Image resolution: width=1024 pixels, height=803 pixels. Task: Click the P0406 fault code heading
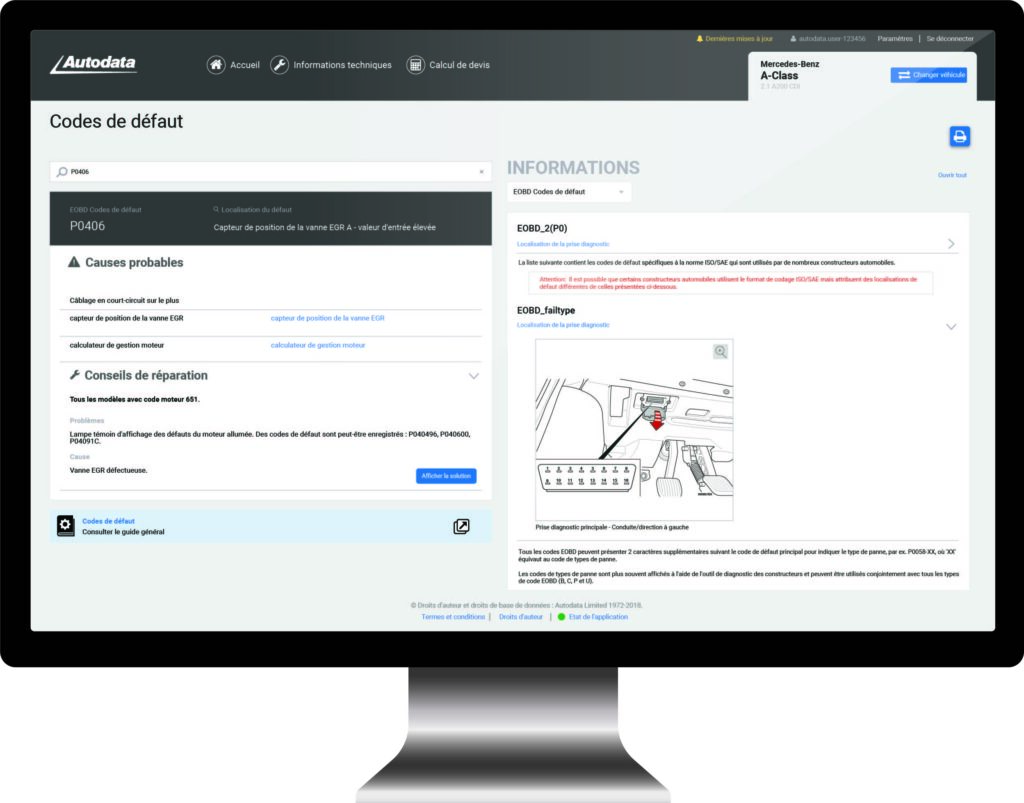click(88, 226)
